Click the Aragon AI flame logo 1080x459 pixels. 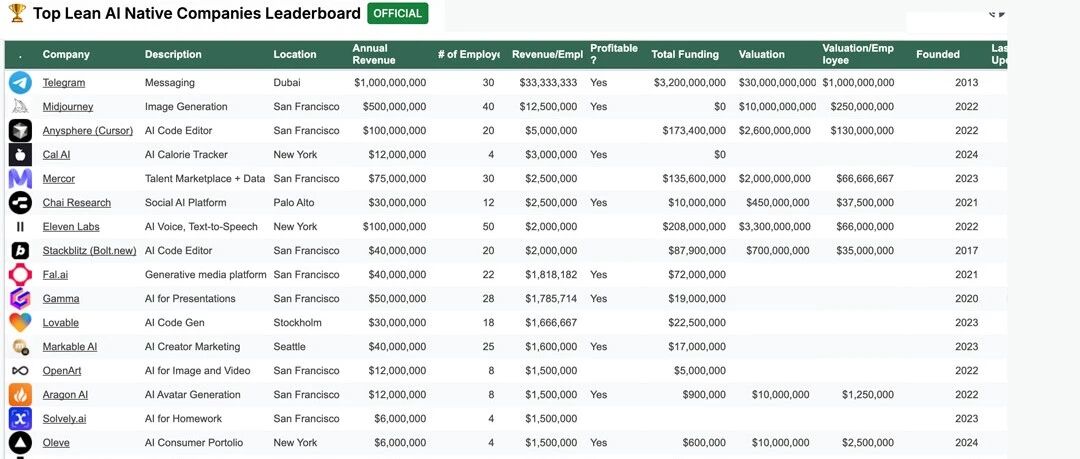pos(20,395)
